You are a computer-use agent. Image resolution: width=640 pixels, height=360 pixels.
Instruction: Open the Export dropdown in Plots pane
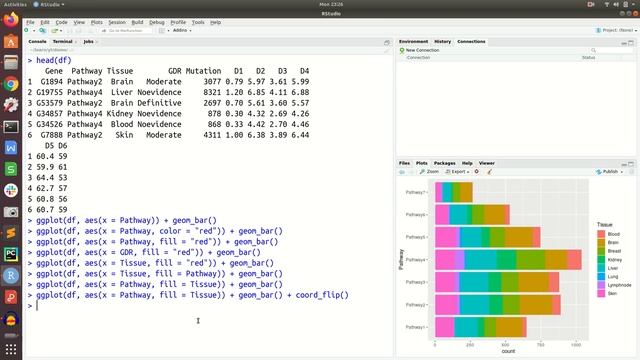pos(457,172)
